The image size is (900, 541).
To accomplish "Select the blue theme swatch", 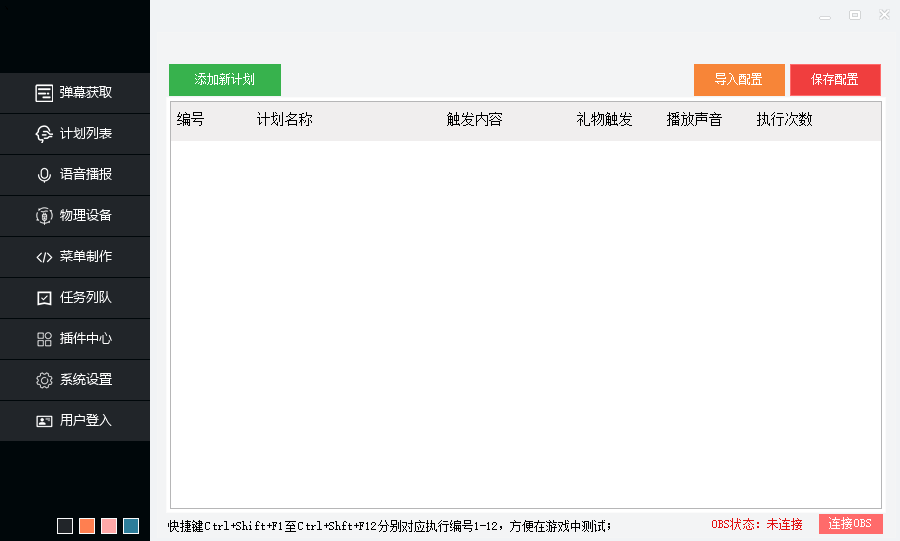I will 131,526.
